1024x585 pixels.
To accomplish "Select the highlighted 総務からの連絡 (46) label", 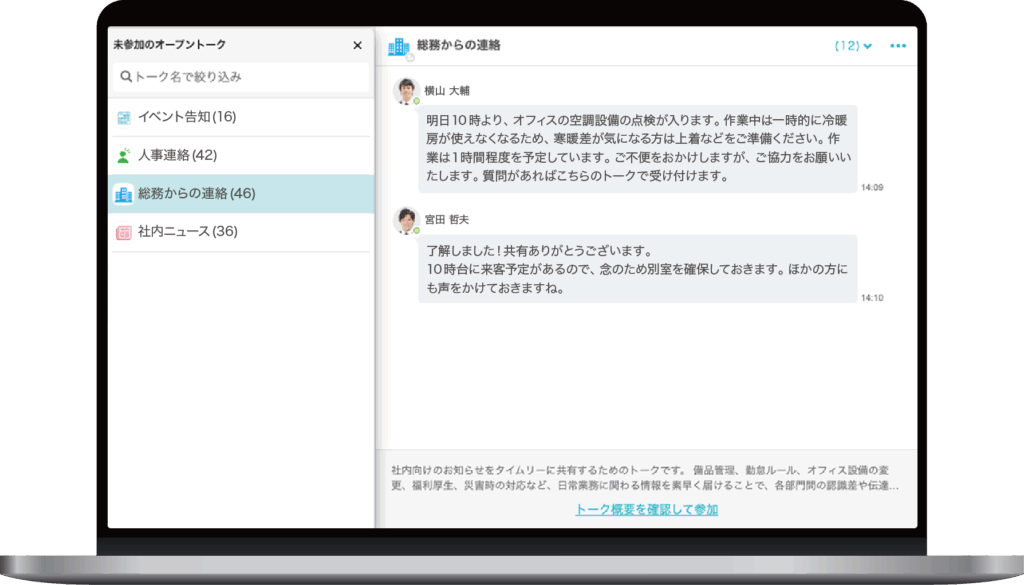I will click(196, 194).
